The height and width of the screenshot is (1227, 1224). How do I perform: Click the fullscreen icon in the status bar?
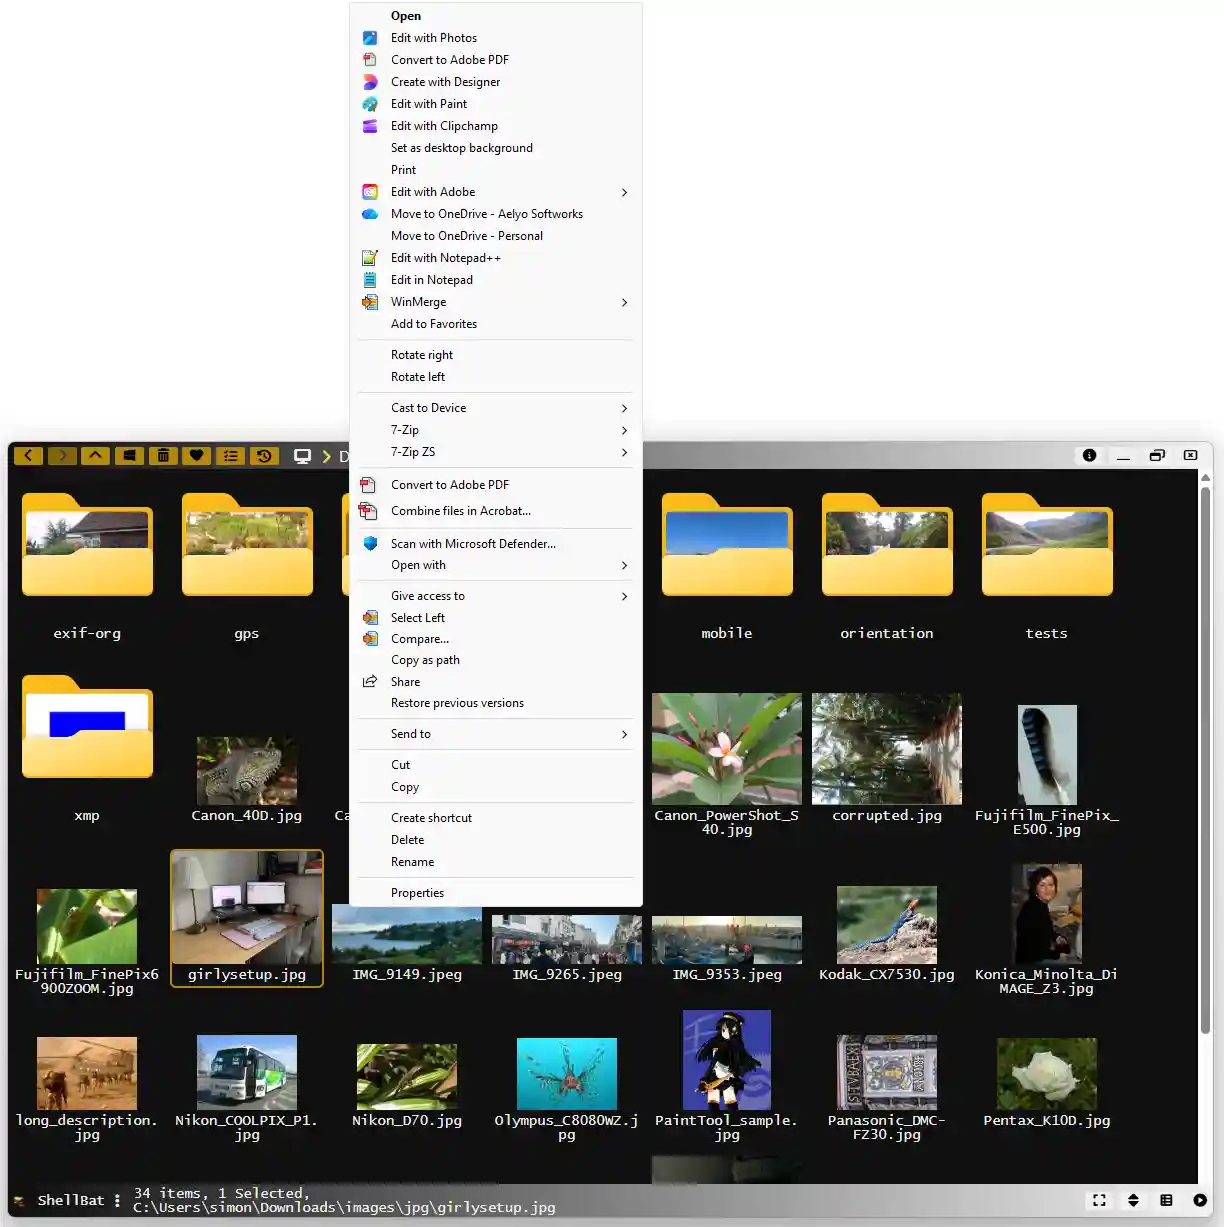(x=1098, y=1200)
